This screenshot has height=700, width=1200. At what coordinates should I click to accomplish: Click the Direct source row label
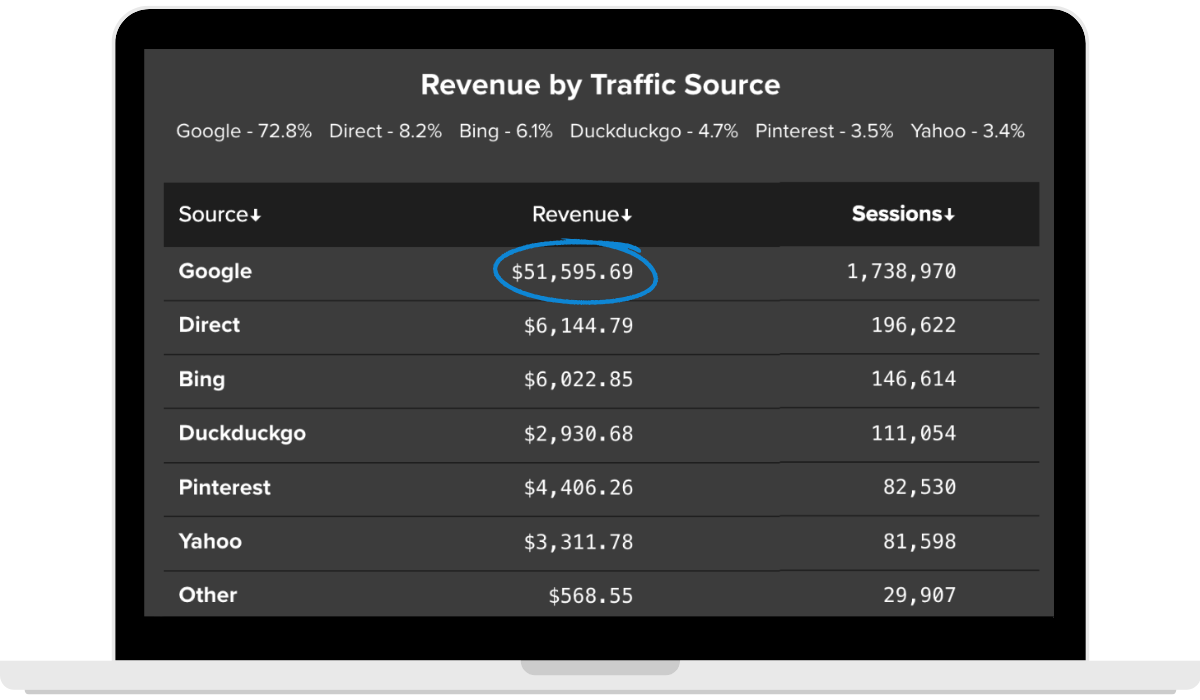tap(209, 325)
